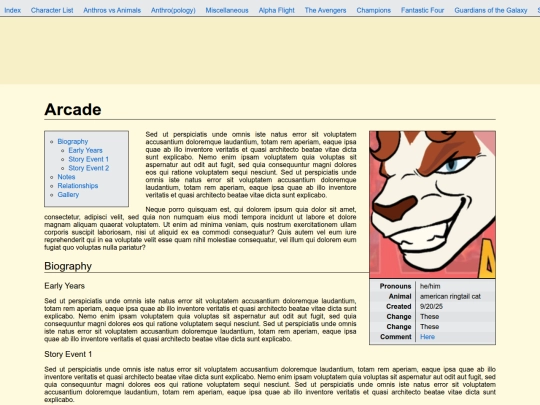Click the Arcade page title
This screenshot has height=405, width=540.
(73, 110)
